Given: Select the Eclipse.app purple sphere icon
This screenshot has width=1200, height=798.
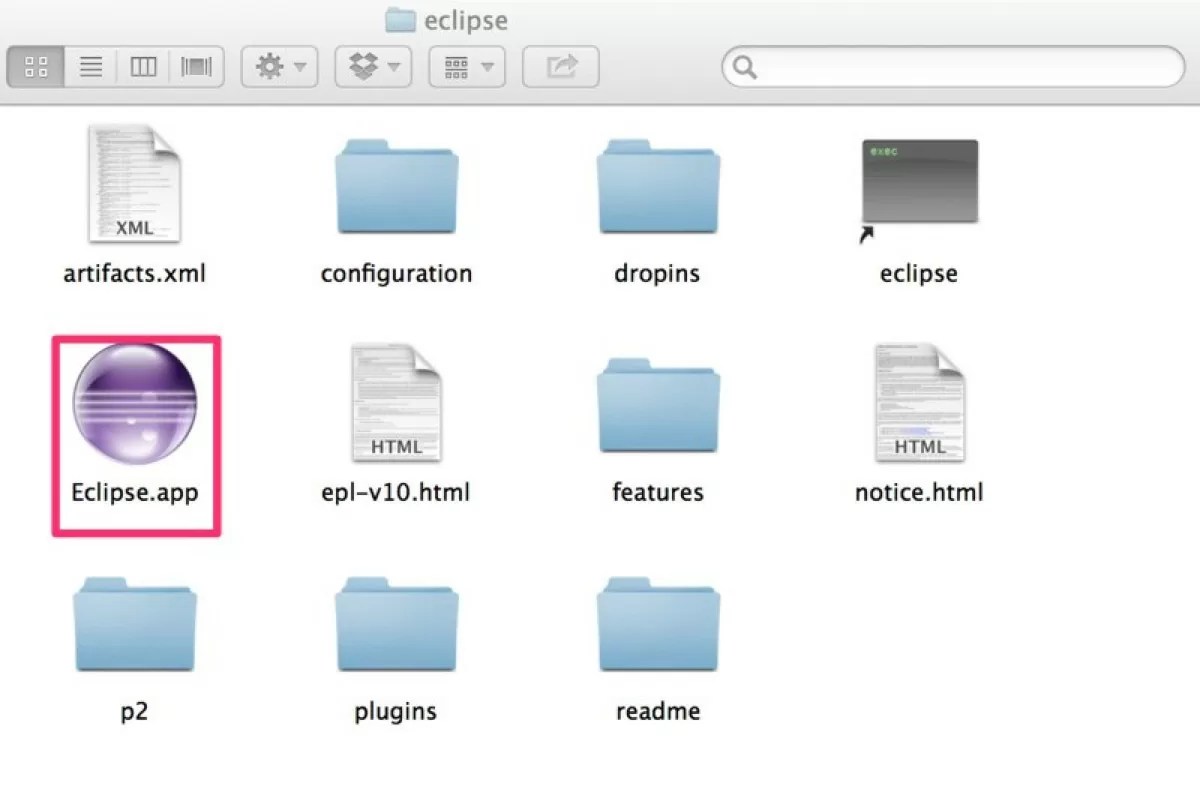Looking at the screenshot, I should [135, 404].
